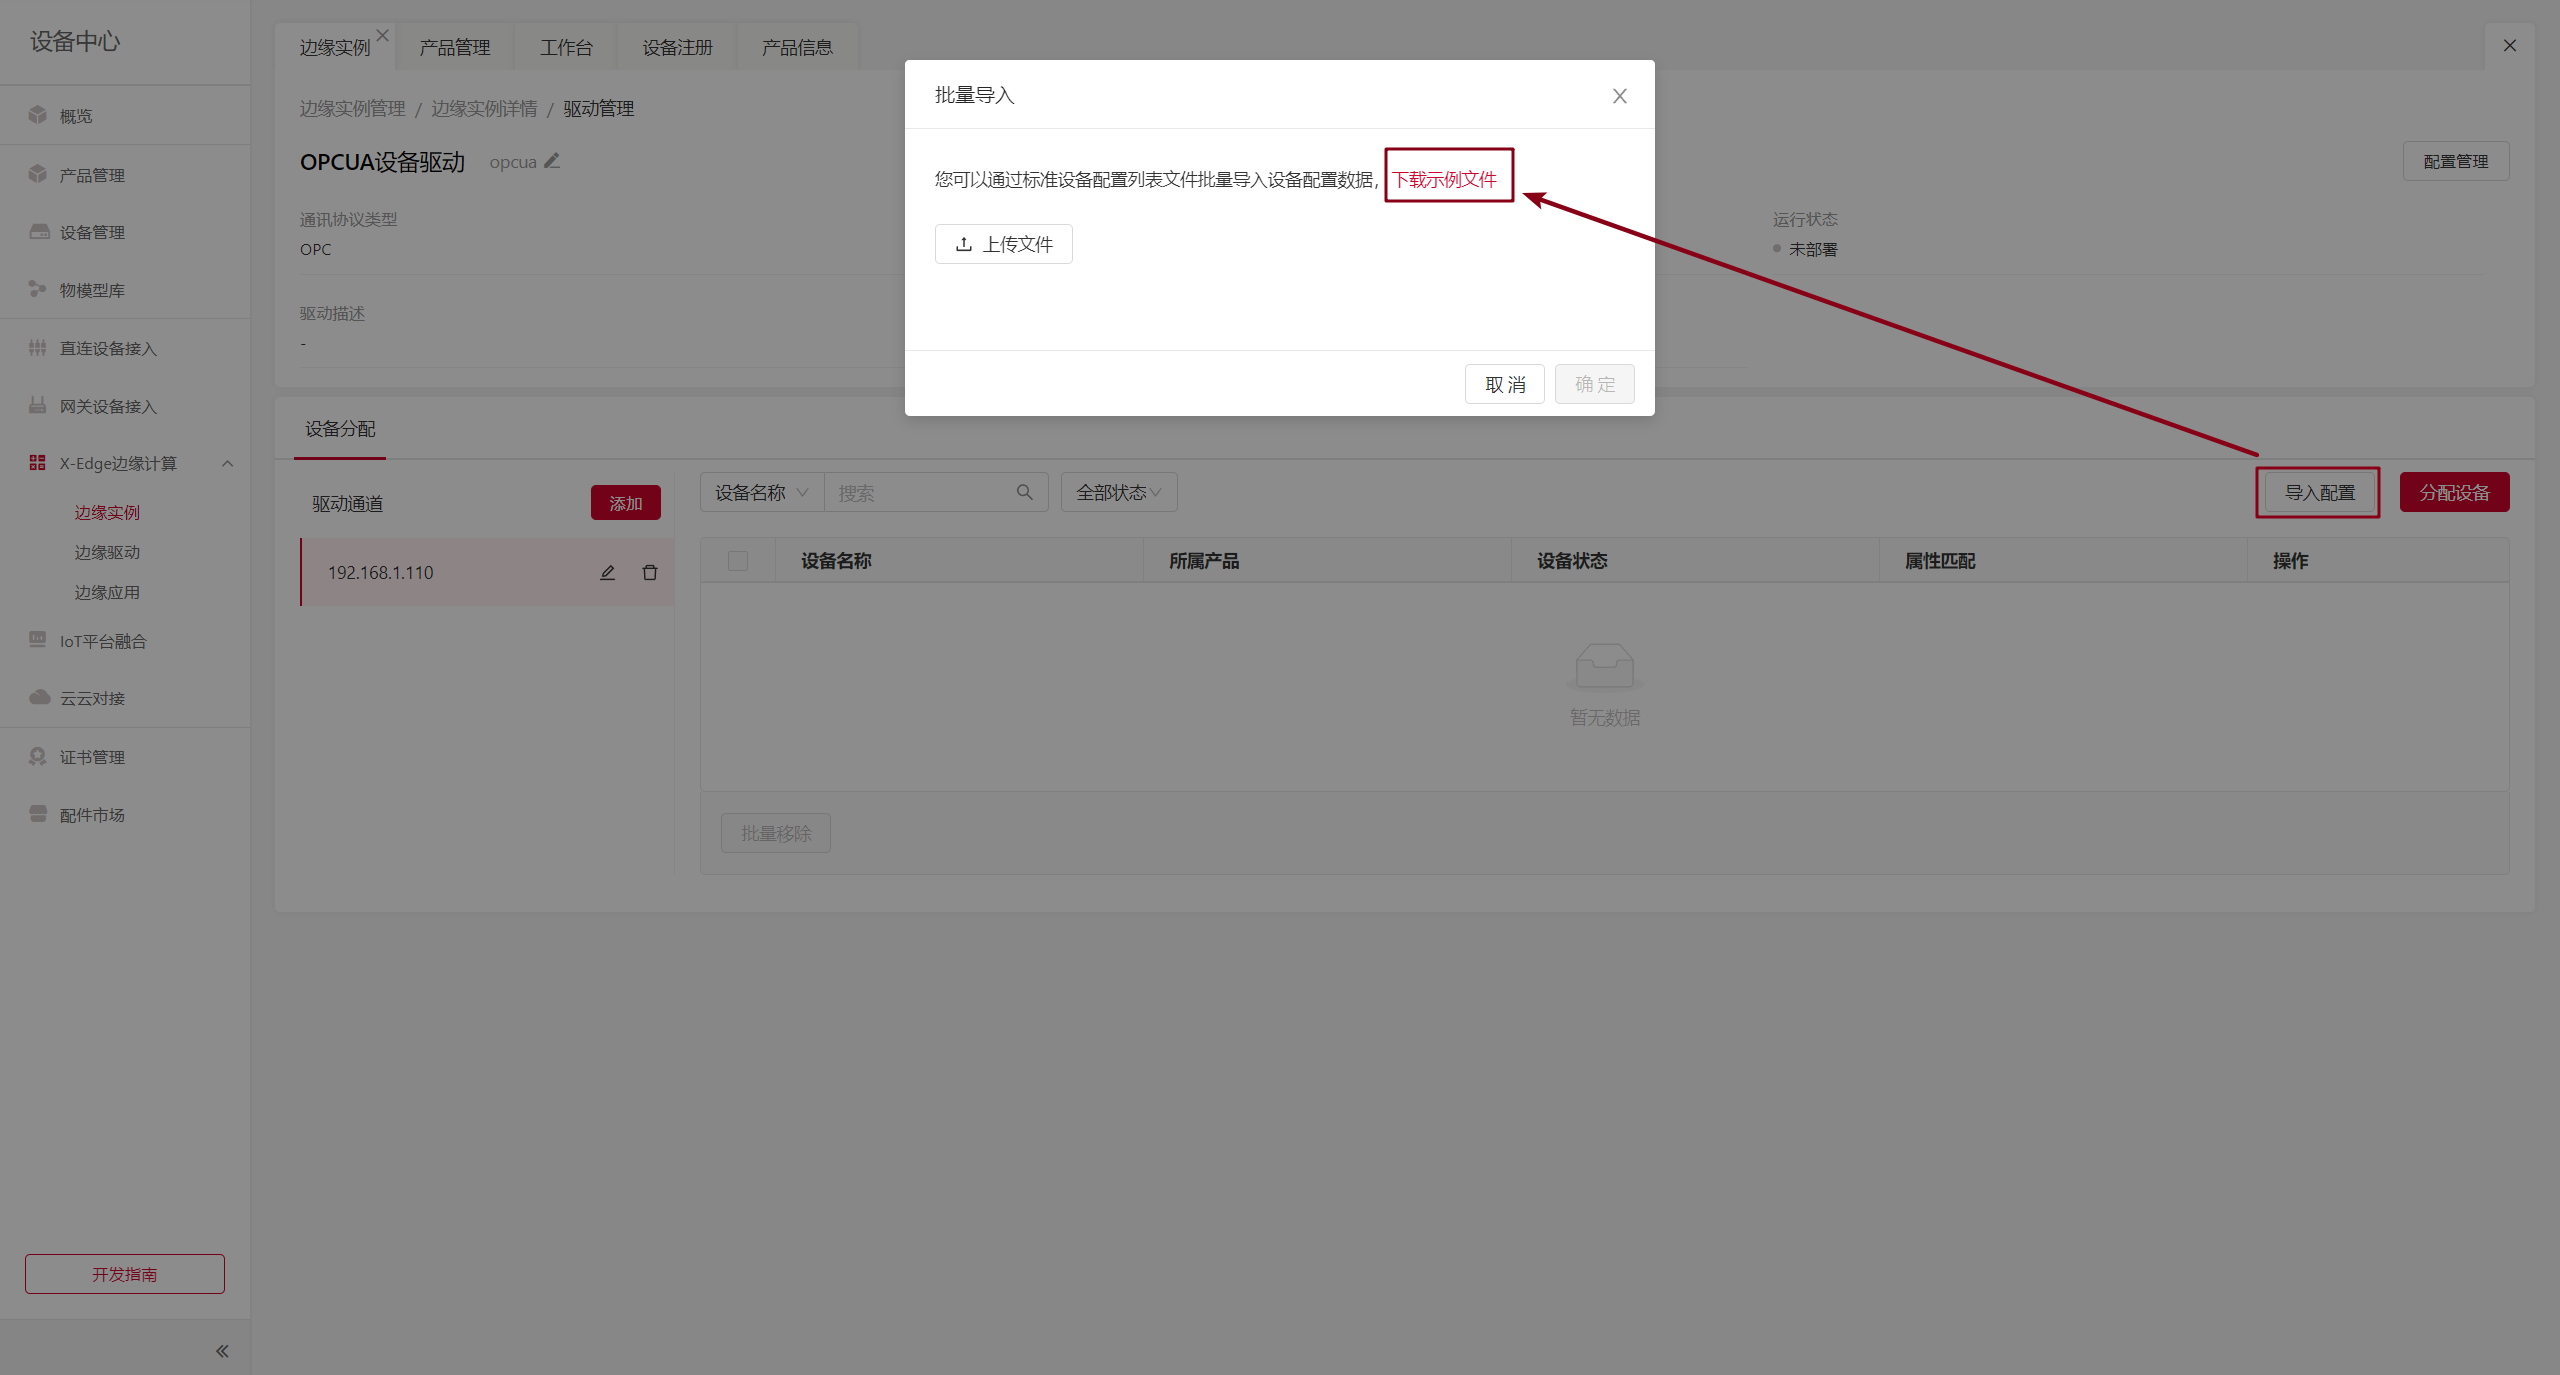Collapse the X-Edge边缘计算 menu
2560x1375 pixels.
click(x=227, y=463)
